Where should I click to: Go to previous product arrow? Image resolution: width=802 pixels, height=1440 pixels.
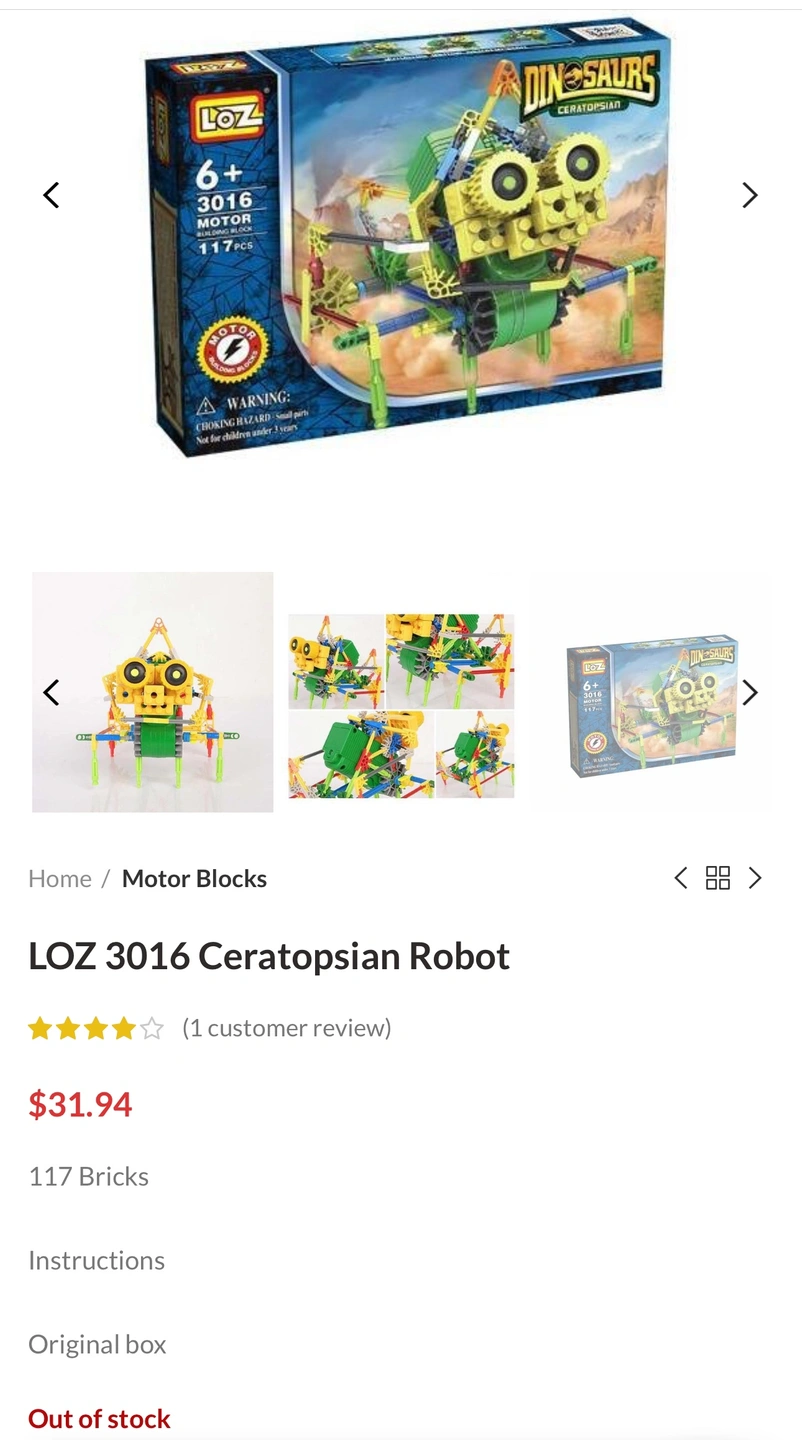click(681, 878)
